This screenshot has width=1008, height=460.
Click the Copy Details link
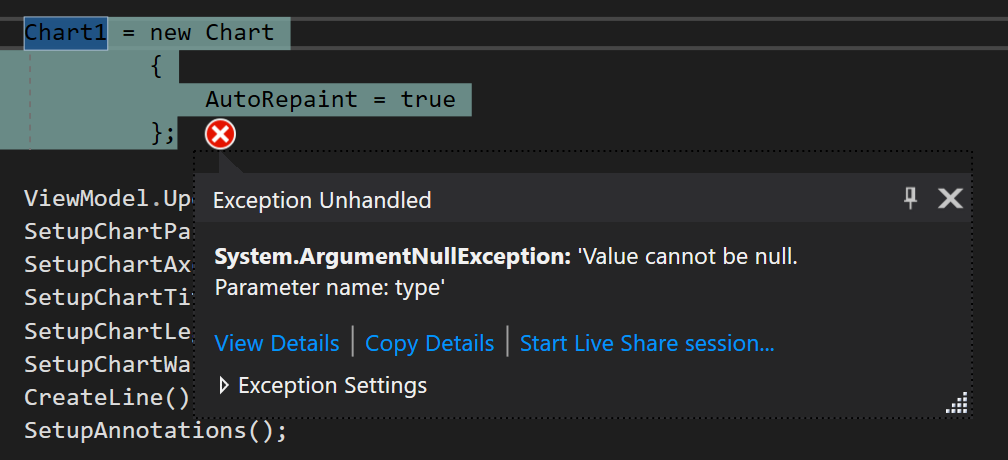[x=429, y=343]
